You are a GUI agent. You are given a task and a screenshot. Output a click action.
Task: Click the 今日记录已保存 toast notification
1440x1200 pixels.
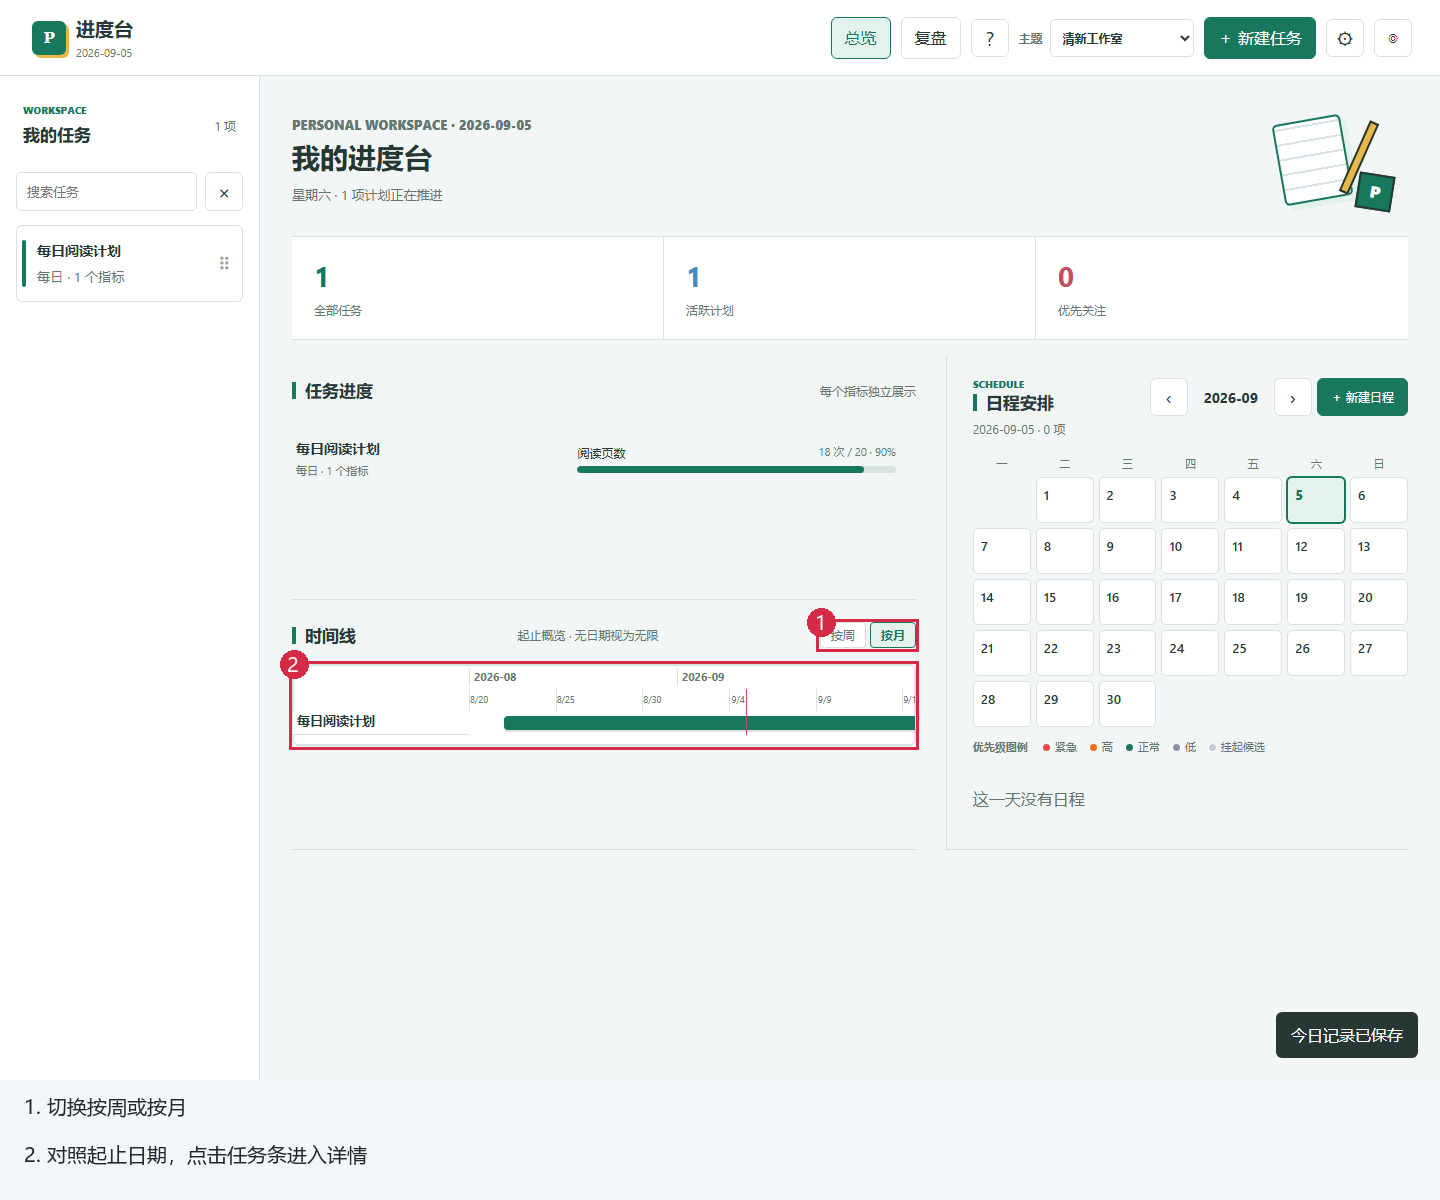(1347, 1035)
